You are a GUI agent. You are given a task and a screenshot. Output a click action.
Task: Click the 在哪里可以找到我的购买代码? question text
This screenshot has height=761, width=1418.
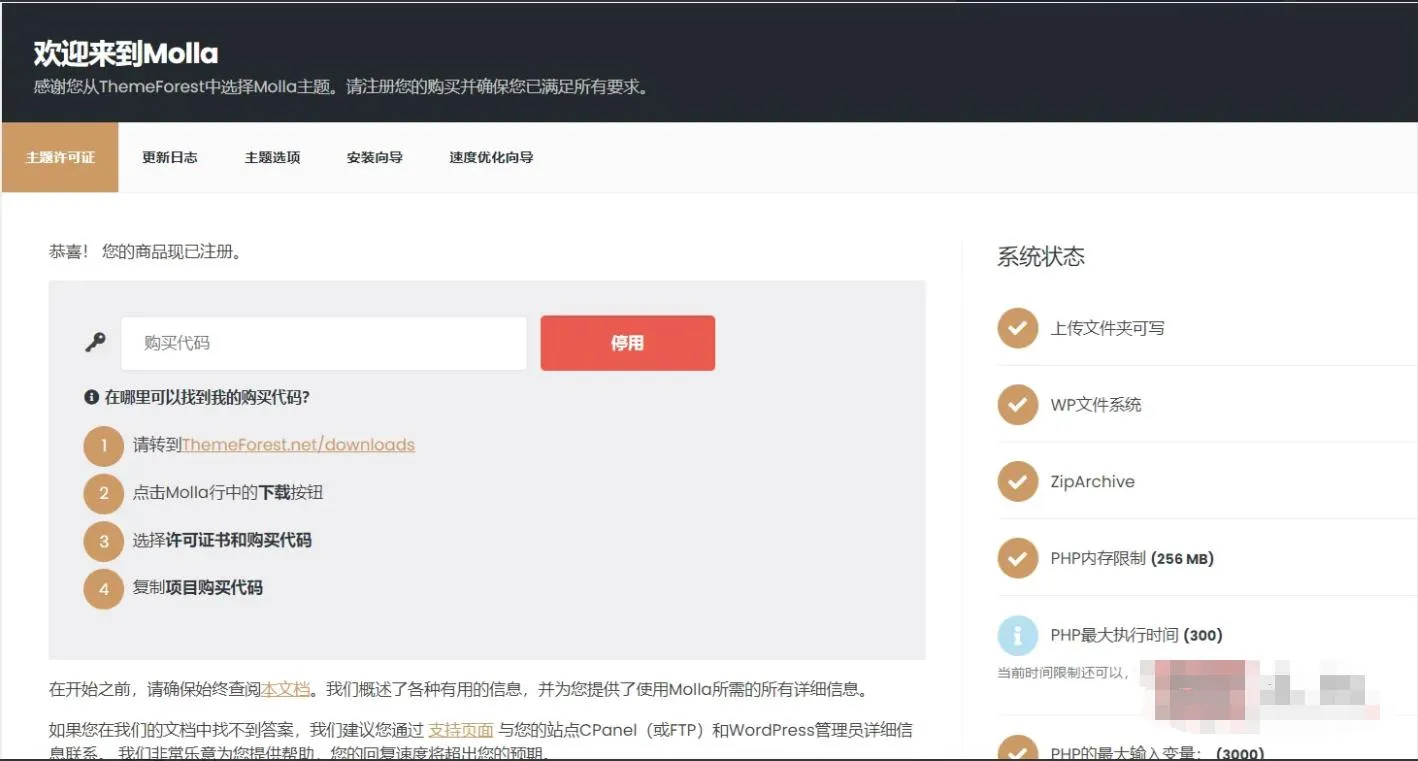coord(207,397)
